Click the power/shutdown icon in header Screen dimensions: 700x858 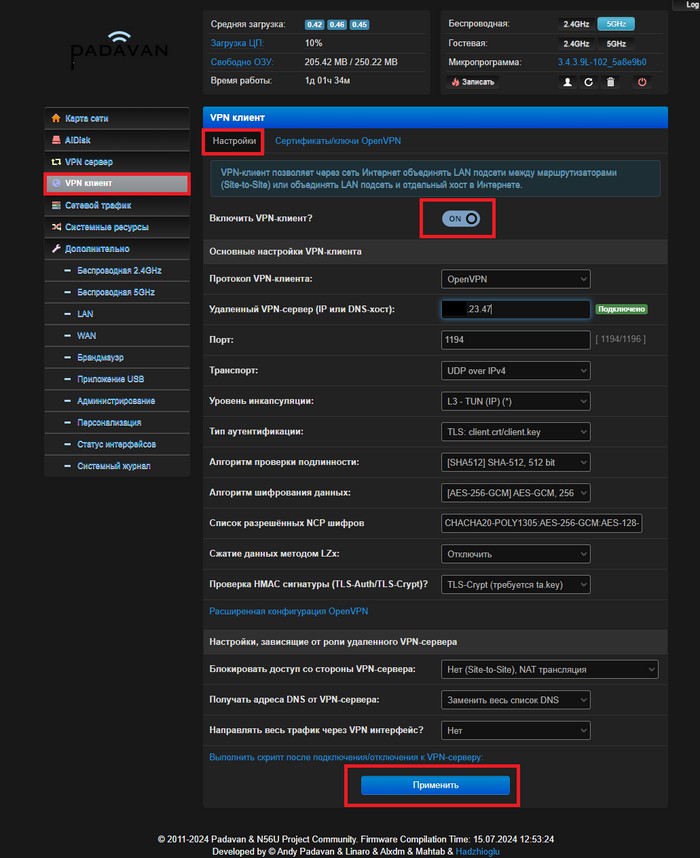point(642,82)
